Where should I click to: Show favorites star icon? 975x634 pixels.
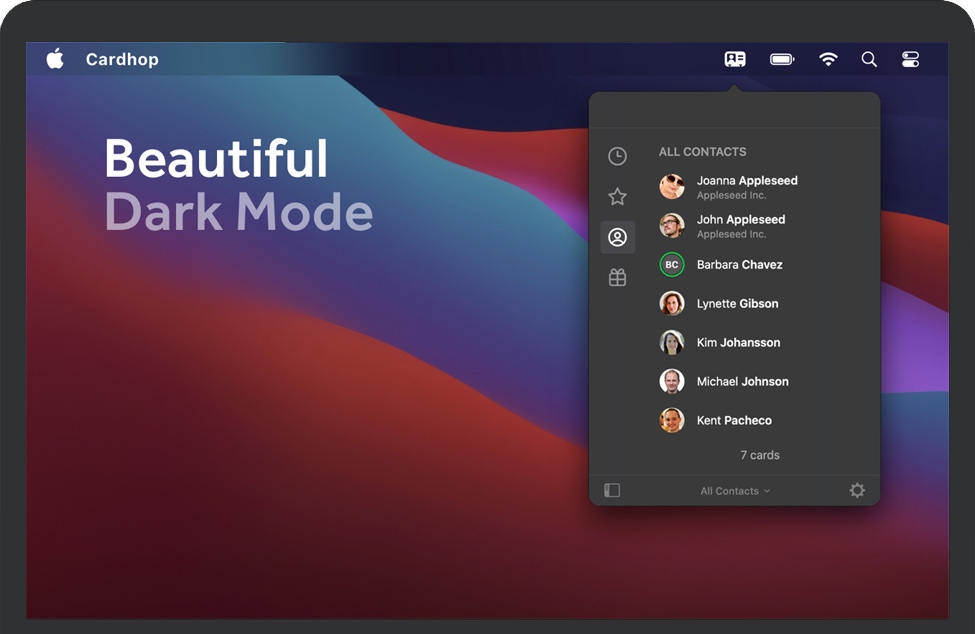click(x=617, y=196)
